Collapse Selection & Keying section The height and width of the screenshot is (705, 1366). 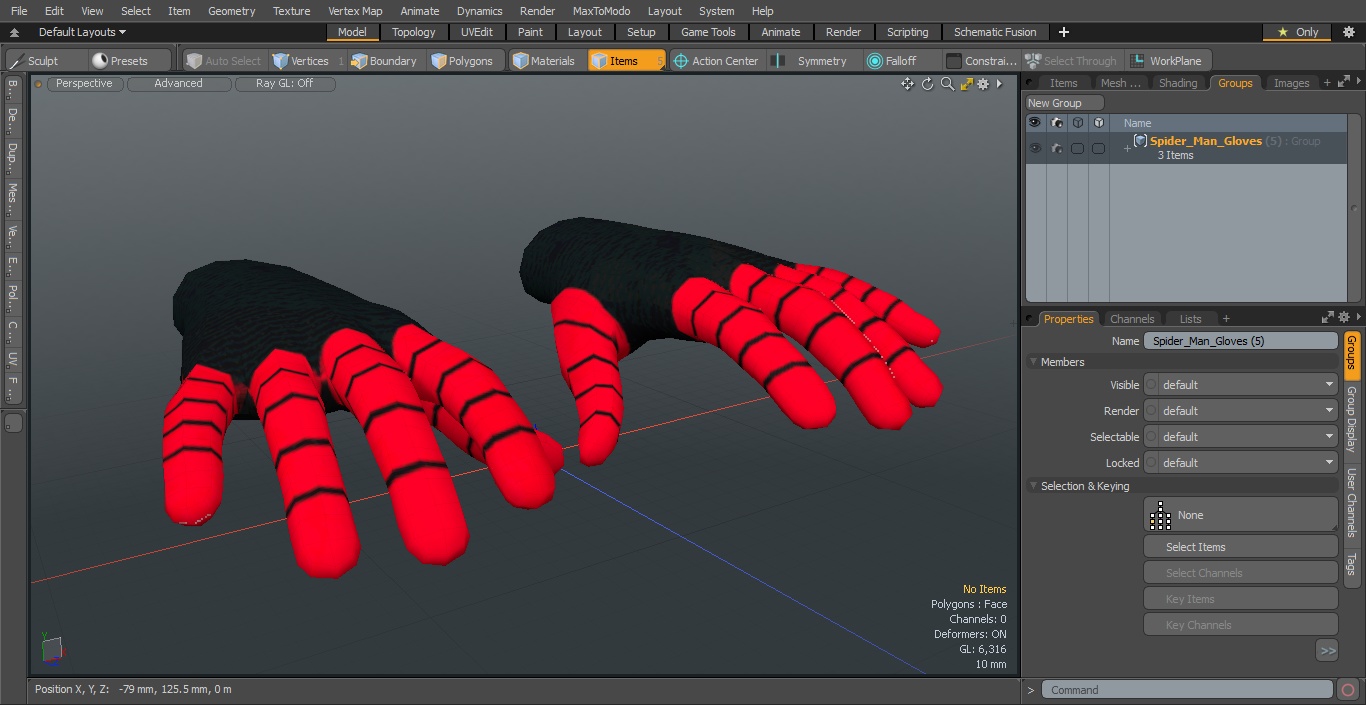point(1033,486)
